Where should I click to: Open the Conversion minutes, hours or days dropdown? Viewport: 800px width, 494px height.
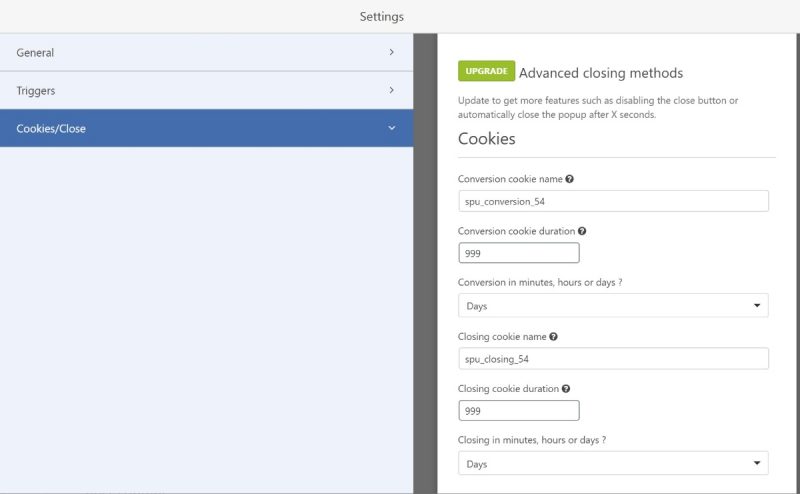coord(613,306)
